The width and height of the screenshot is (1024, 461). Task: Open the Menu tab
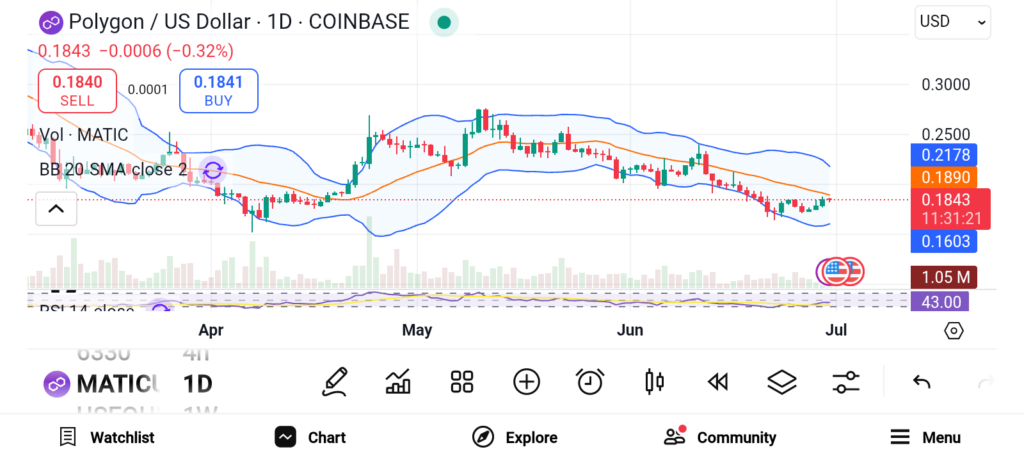click(x=925, y=437)
